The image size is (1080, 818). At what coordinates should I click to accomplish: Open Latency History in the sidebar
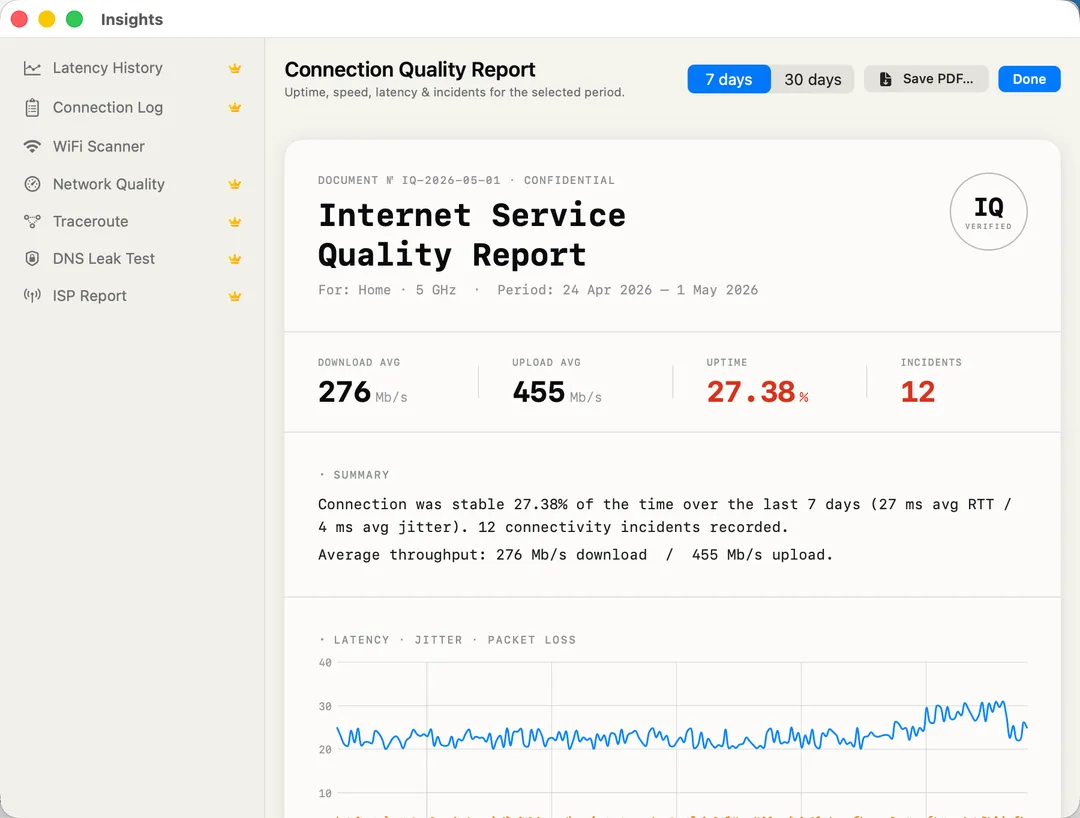132,68
